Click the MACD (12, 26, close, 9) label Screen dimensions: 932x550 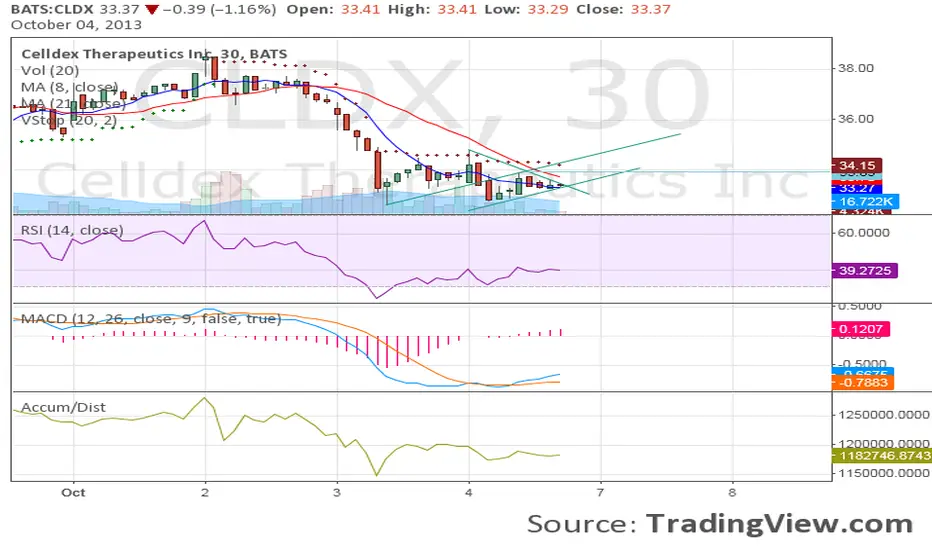pos(151,319)
